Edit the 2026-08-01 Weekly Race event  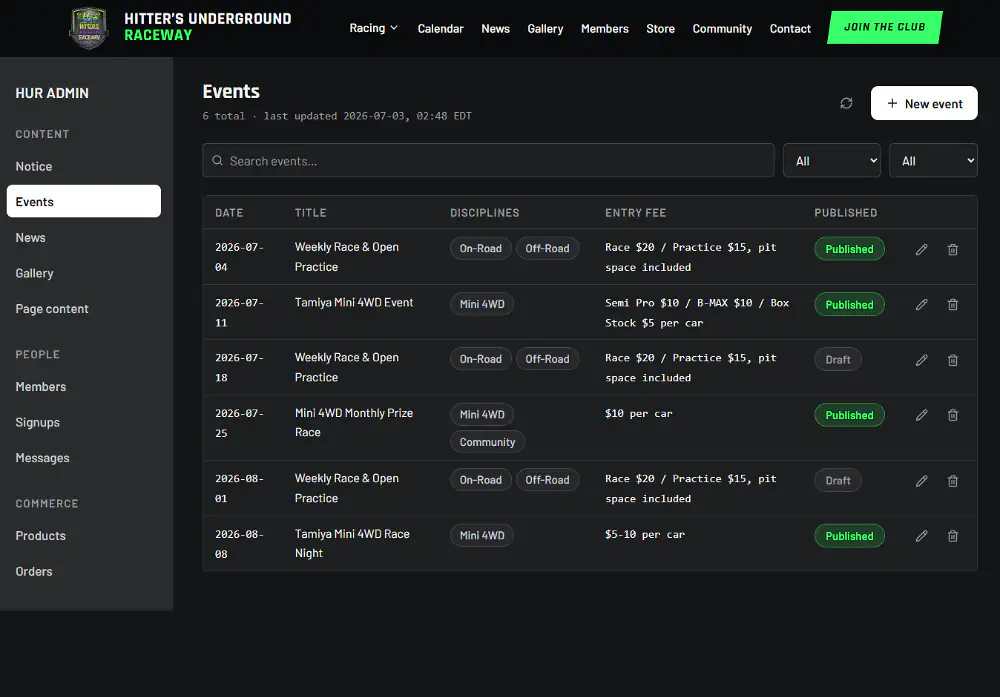pyautogui.click(x=922, y=481)
